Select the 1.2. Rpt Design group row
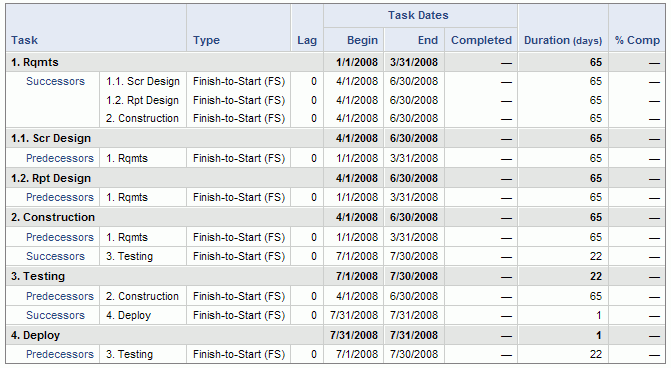 pyautogui.click(x=336, y=178)
